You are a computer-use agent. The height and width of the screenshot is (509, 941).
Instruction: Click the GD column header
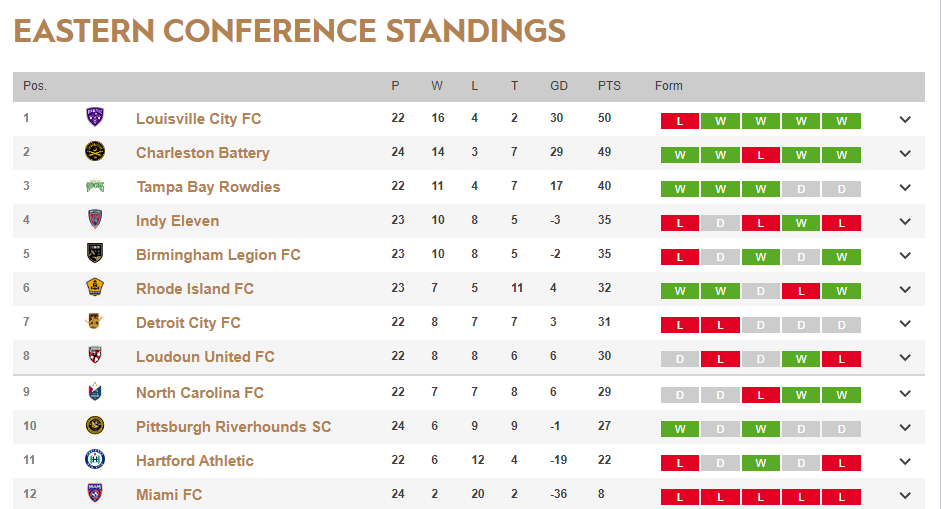click(559, 86)
